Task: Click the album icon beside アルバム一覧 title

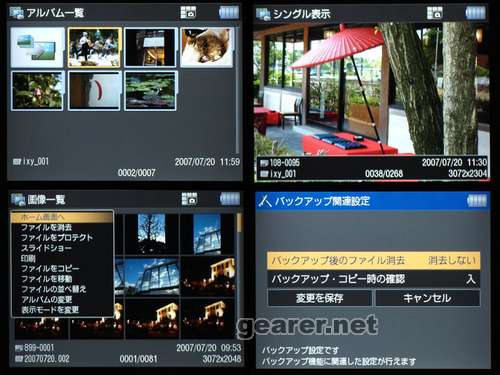Action: point(17,13)
